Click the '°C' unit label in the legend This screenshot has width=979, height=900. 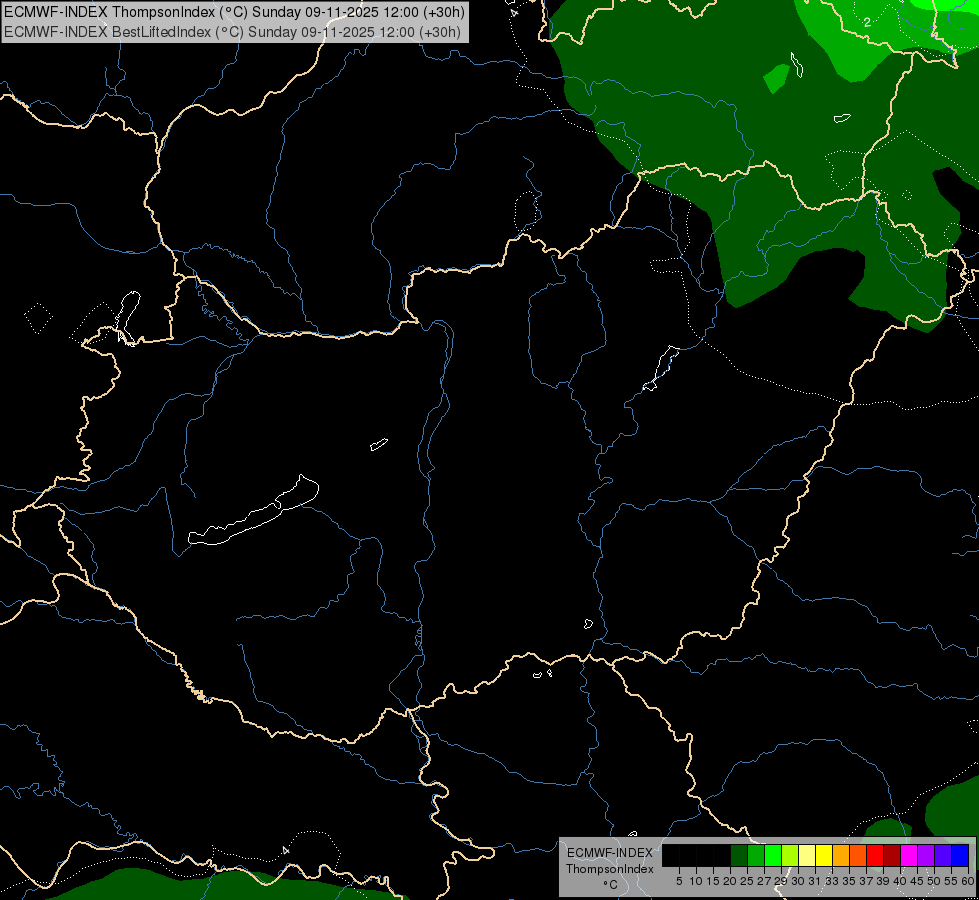click(610, 885)
